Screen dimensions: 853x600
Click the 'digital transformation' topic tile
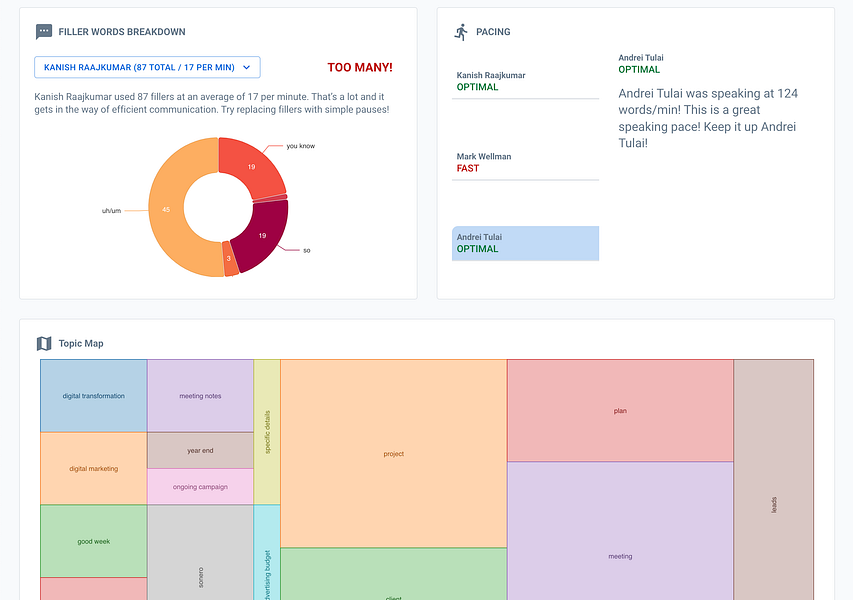[x=94, y=396]
